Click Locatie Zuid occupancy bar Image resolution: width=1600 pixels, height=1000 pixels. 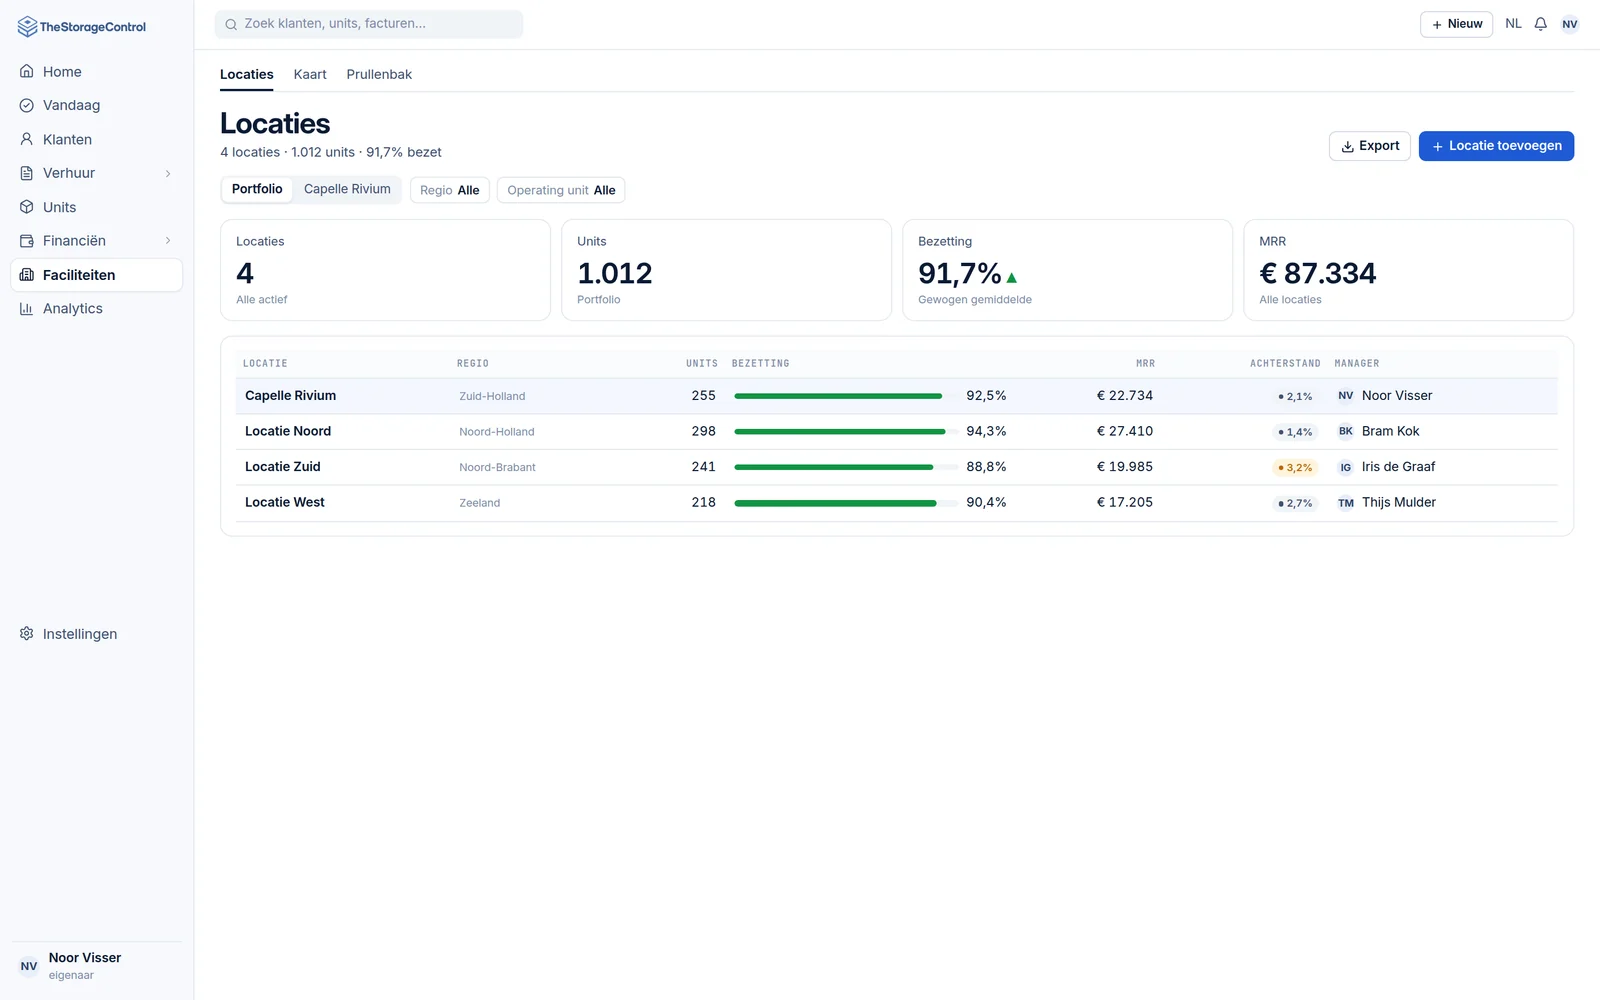point(846,467)
